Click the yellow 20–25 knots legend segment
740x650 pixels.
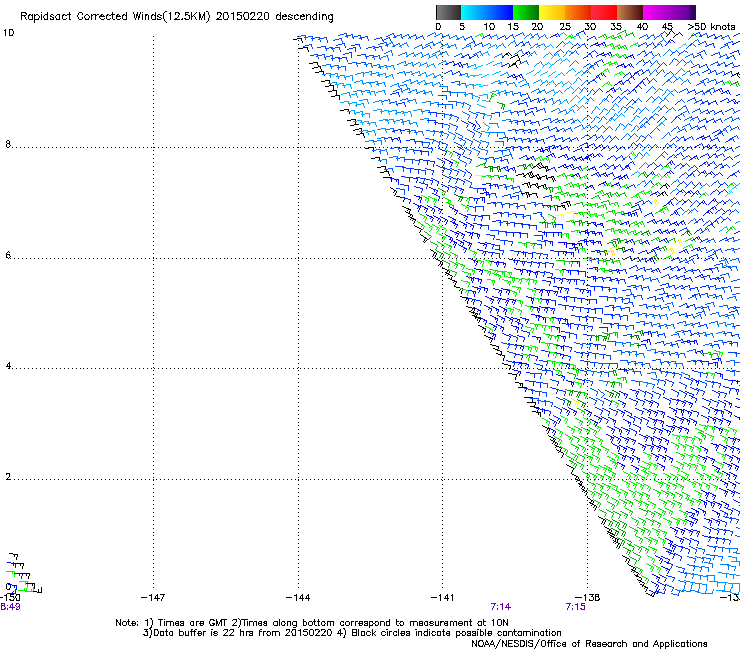[552, 12]
